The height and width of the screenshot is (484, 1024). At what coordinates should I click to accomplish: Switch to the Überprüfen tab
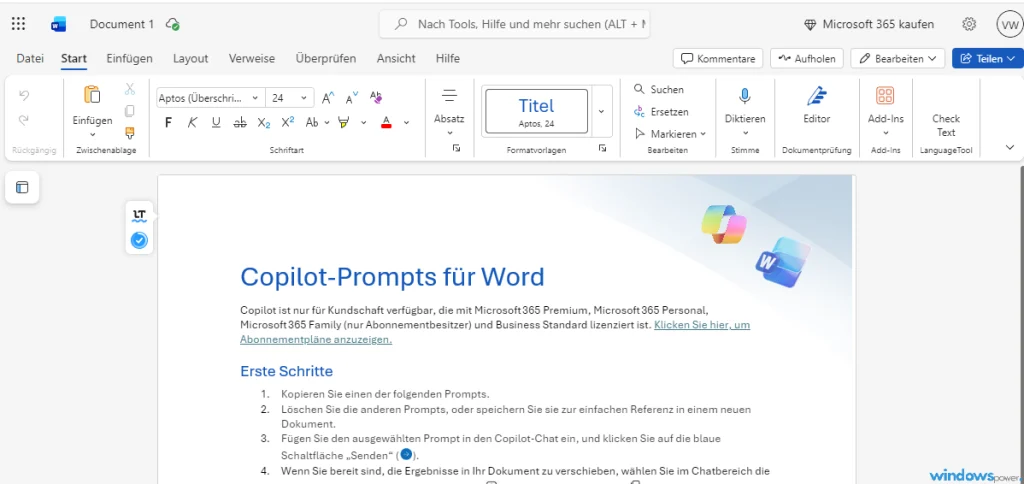pos(326,58)
